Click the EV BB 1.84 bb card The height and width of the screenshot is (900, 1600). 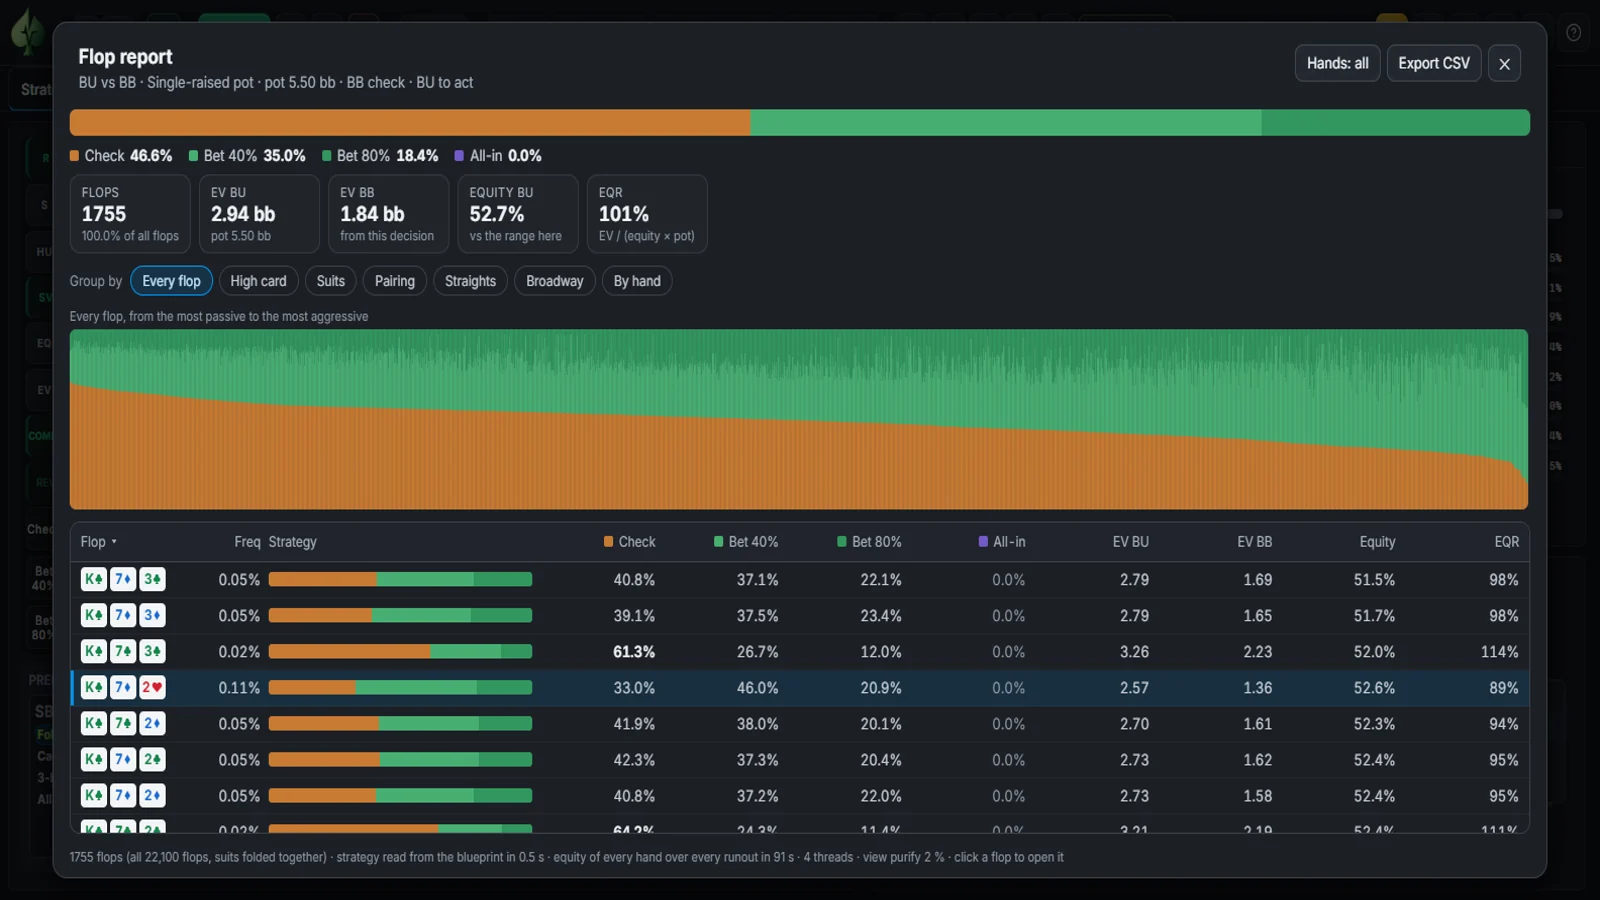[x=388, y=214]
